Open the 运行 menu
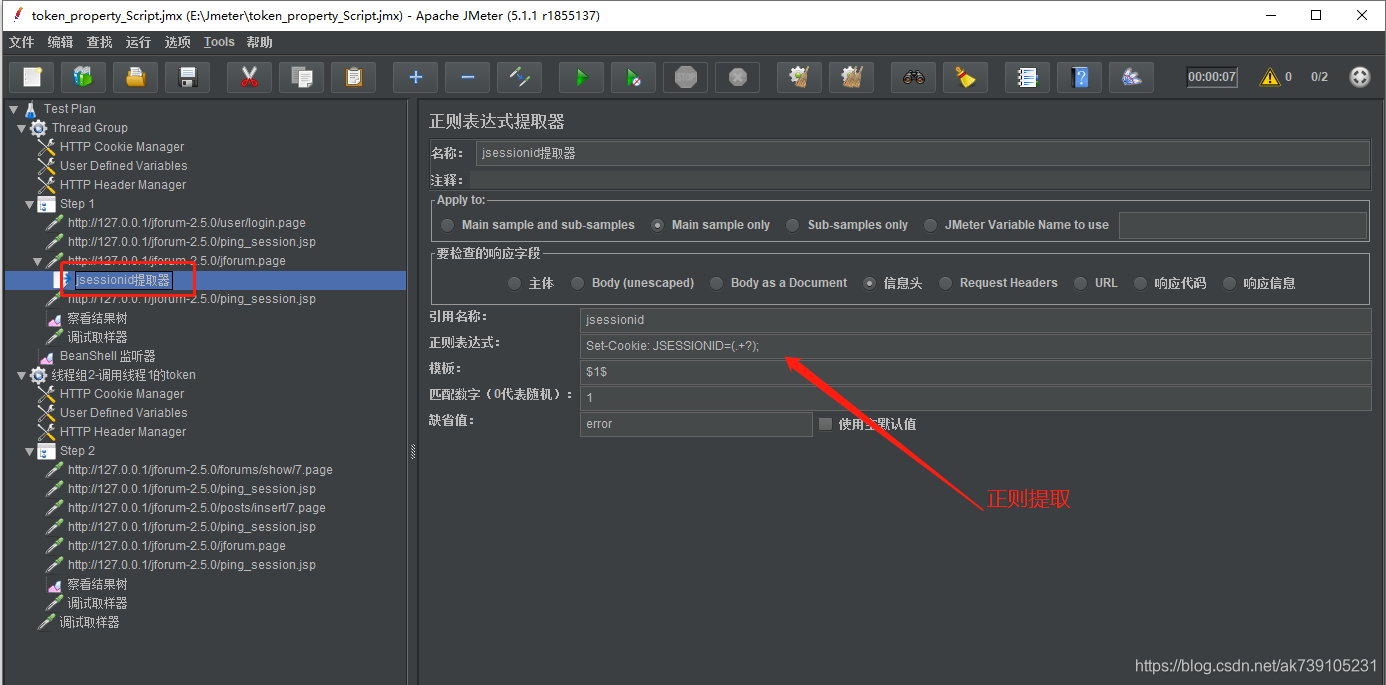The width and height of the screenshot is (1386, 685). coord(138,42)
